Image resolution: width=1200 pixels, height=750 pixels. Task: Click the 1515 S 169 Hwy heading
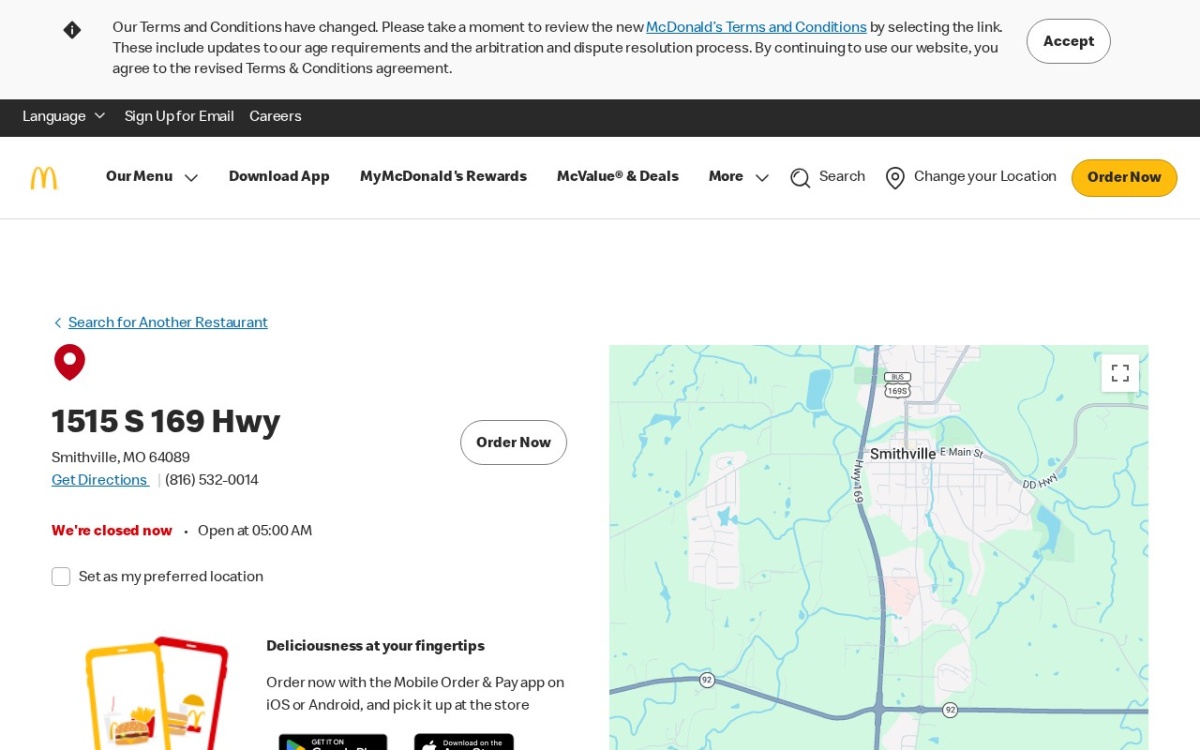click(166, 421)
